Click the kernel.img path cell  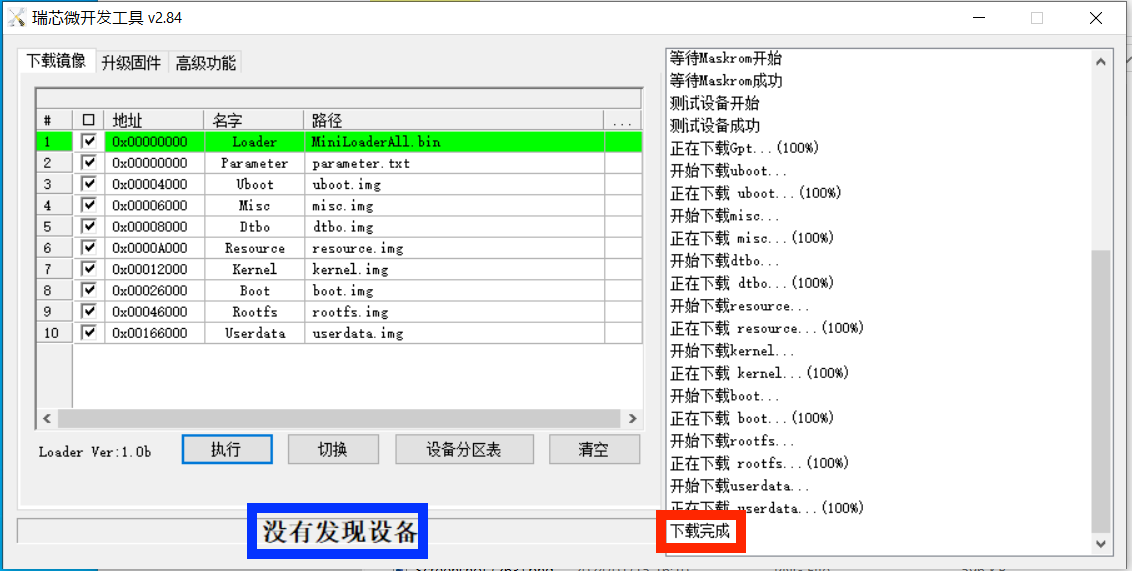coord(454,269)
